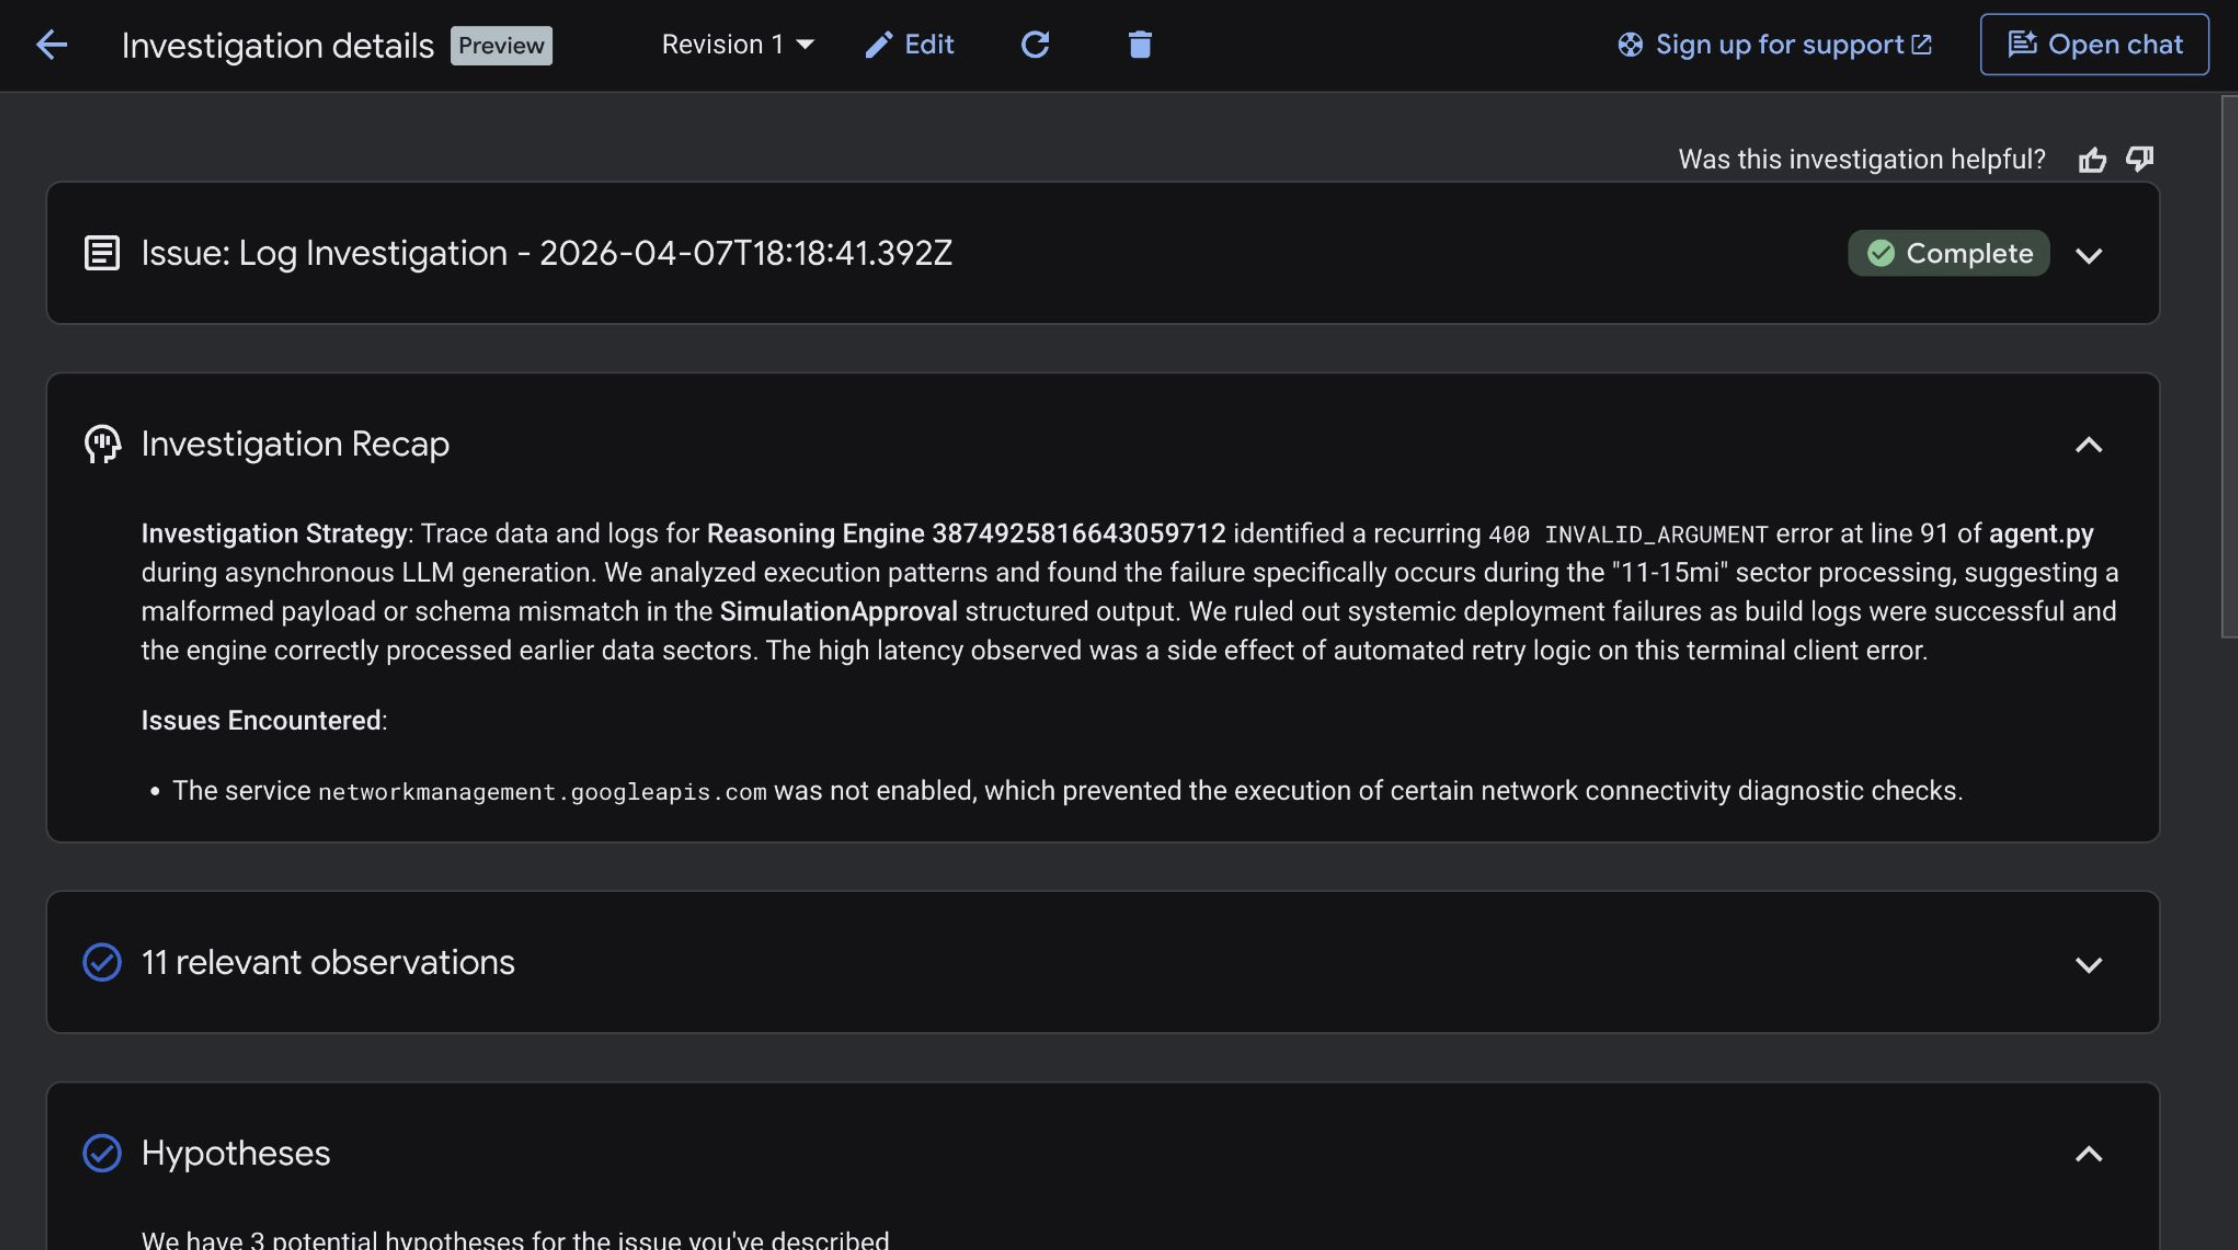This screenshot has height=1250, width=2238.
Task: Click the back arrow icon
Action: coord(51,45)
